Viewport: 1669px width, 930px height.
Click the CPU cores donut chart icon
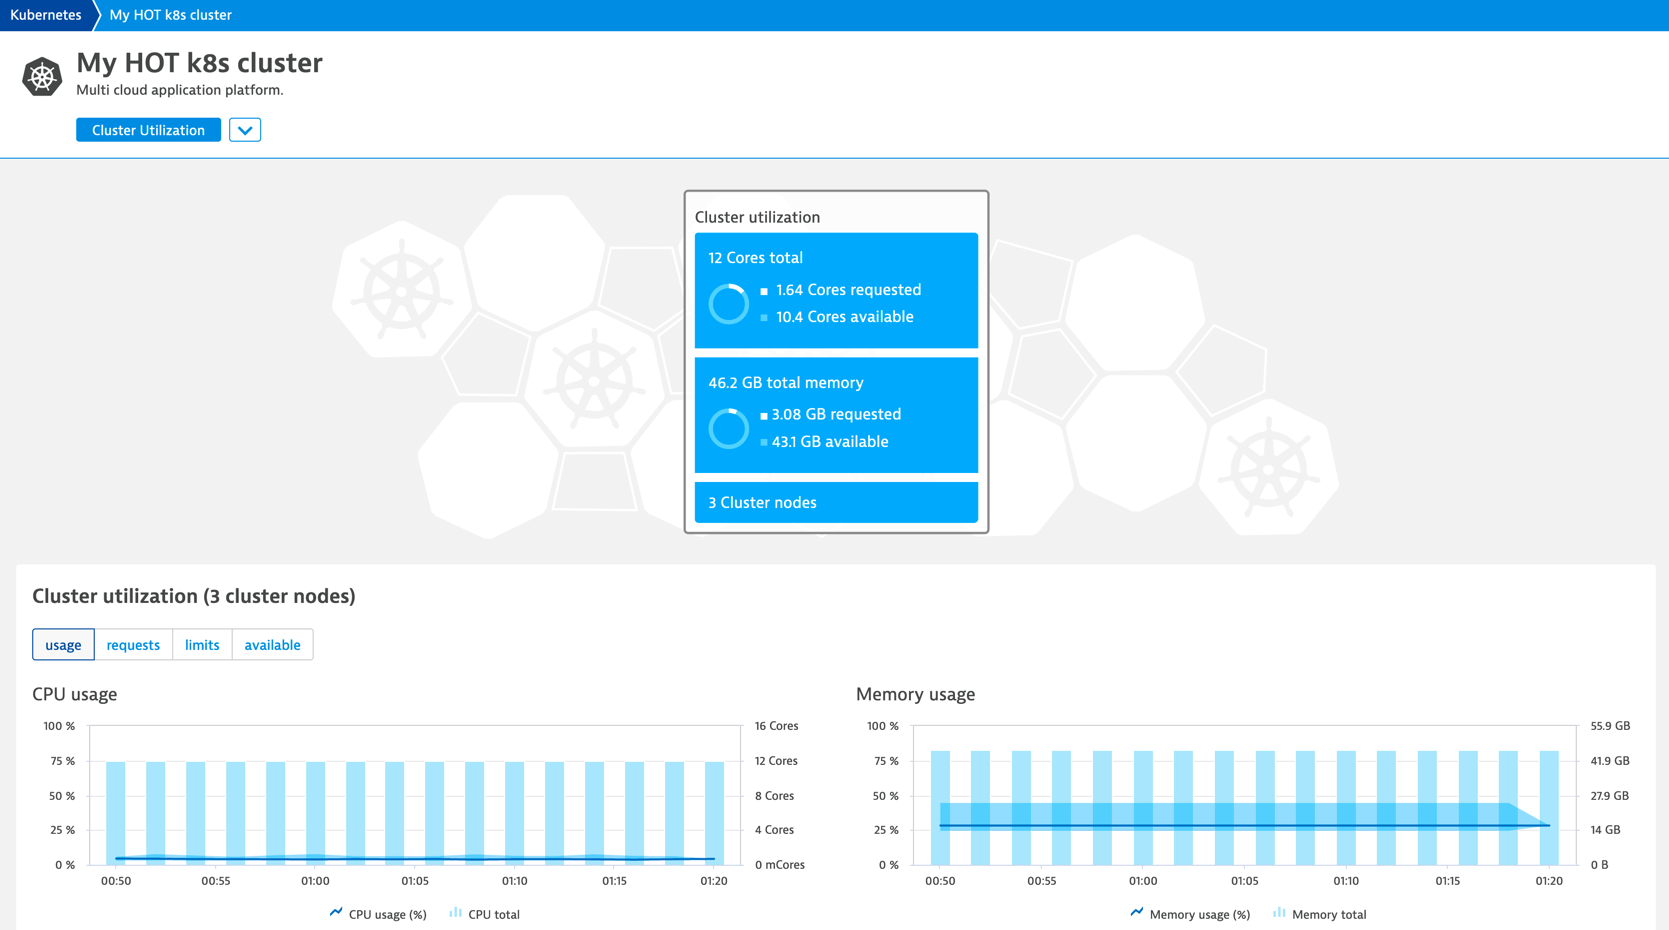[729, 304]
